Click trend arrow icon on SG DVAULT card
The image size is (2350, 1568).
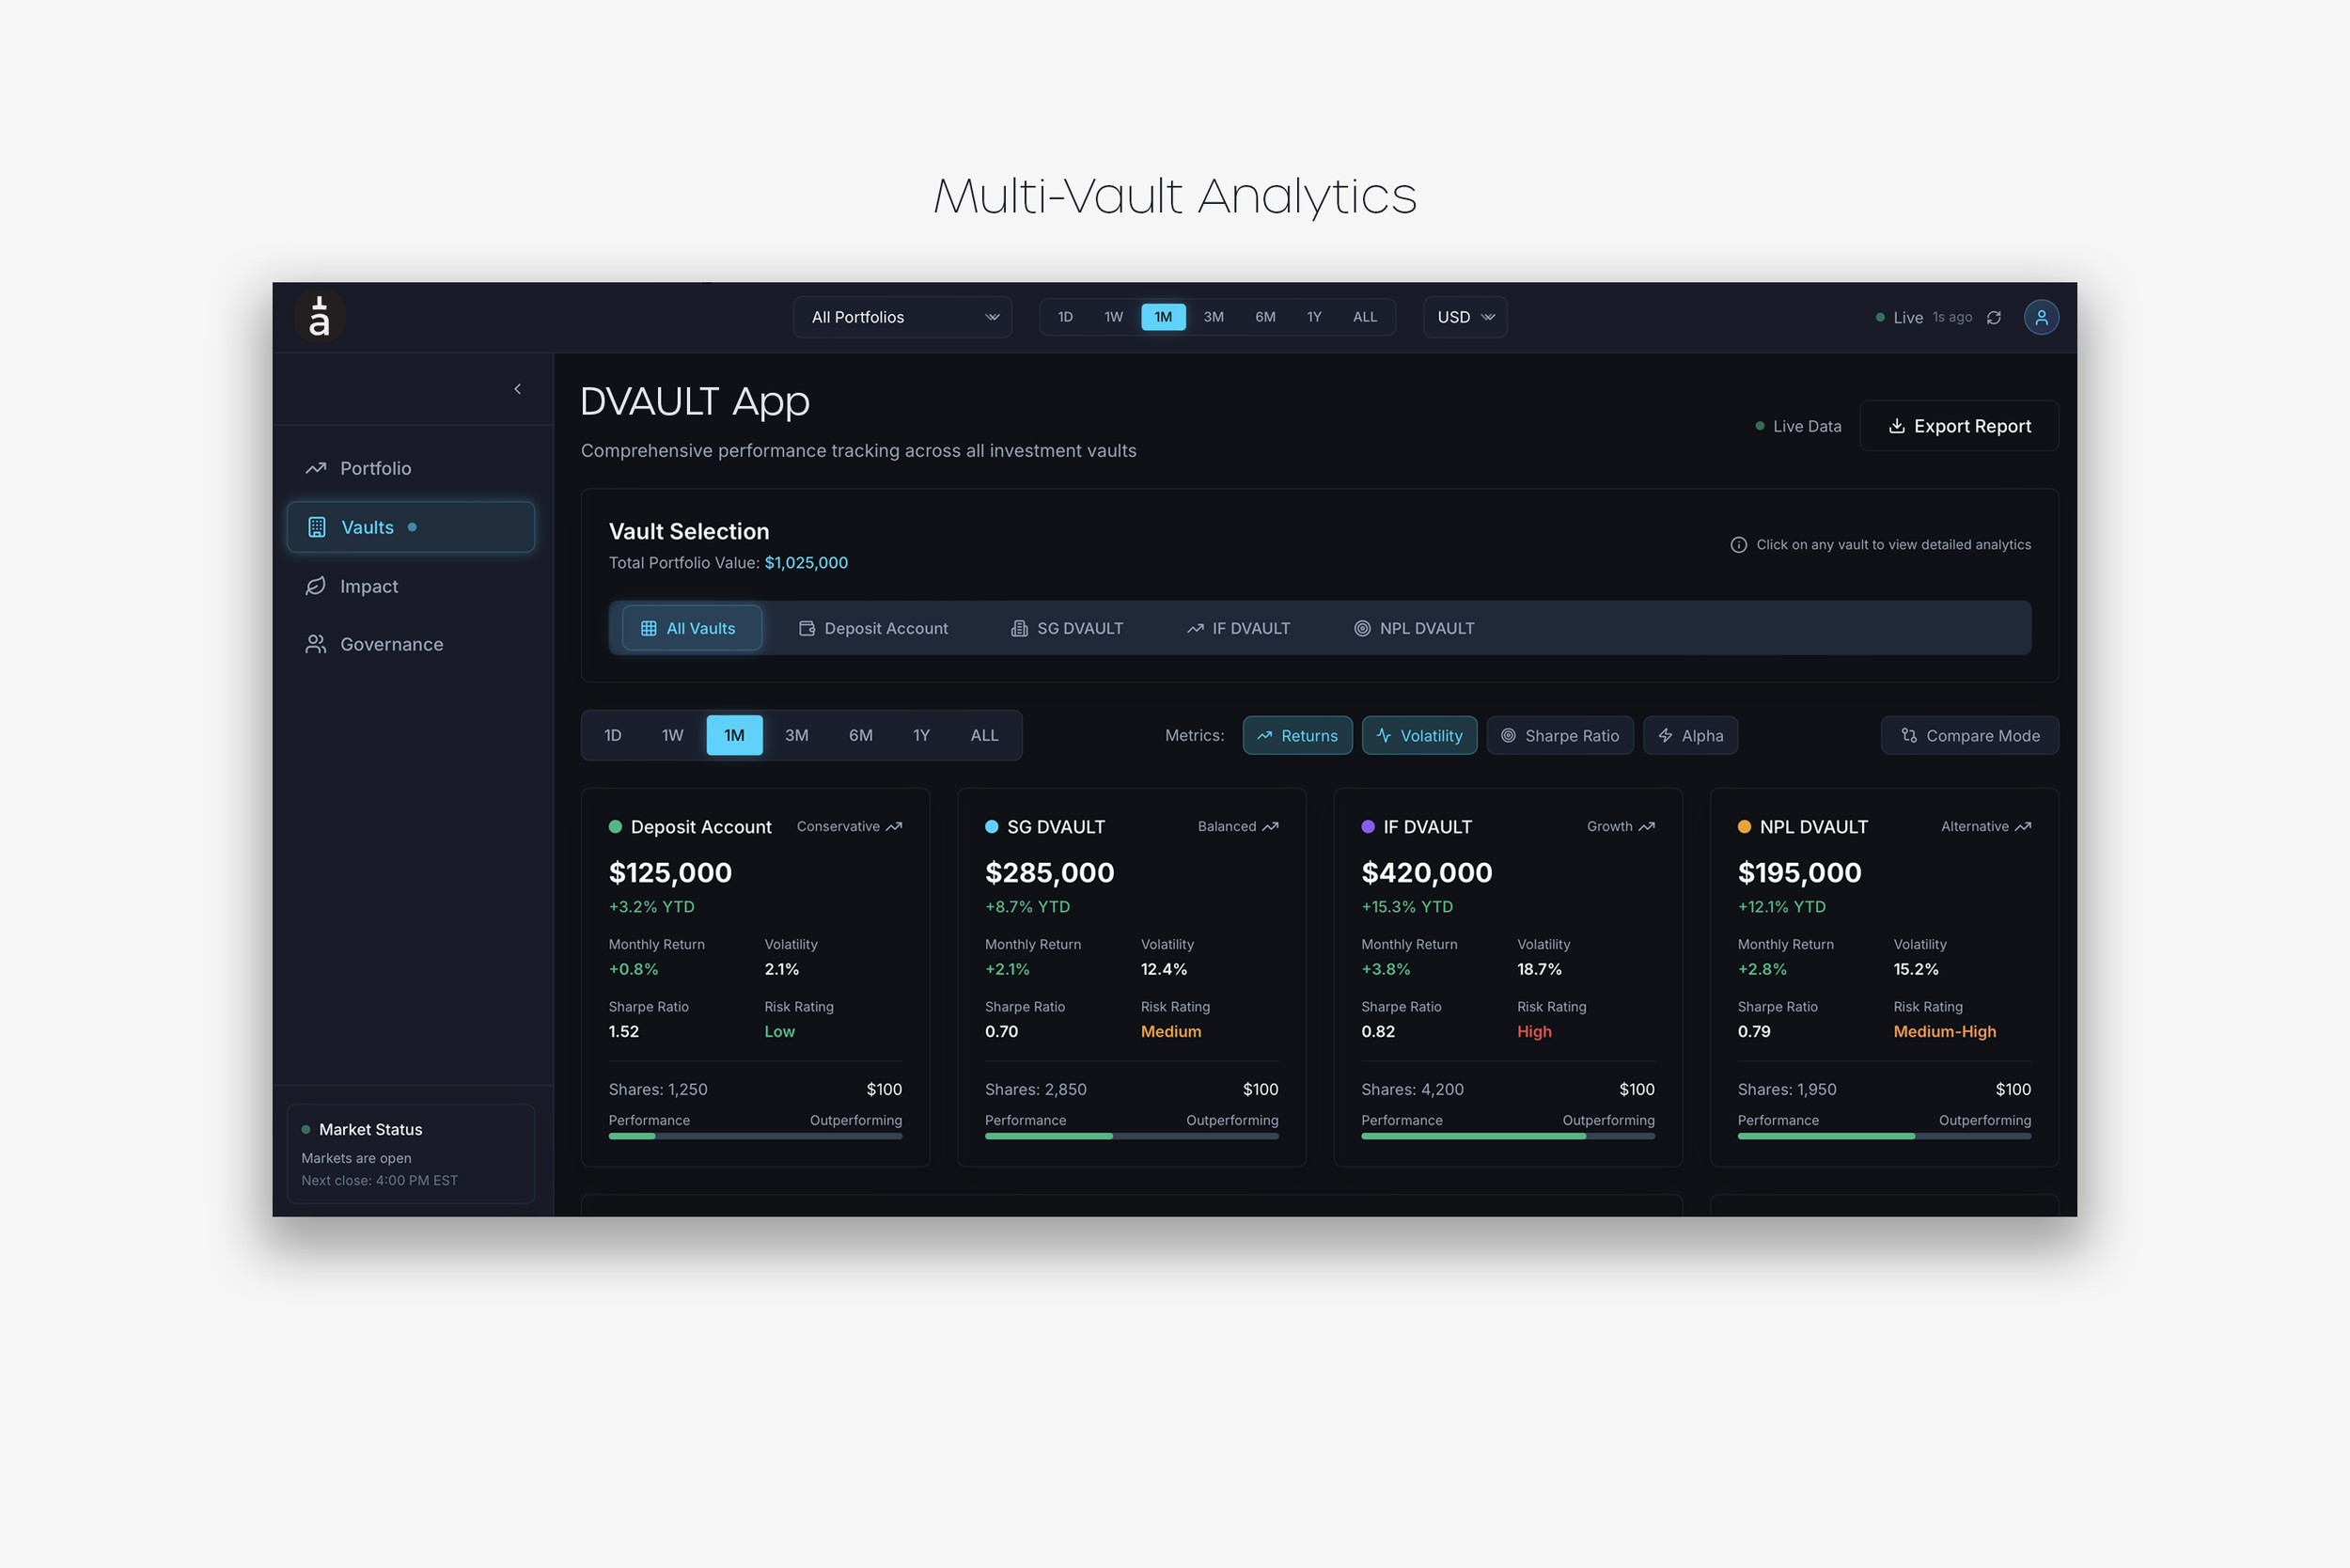(1270, 827)
